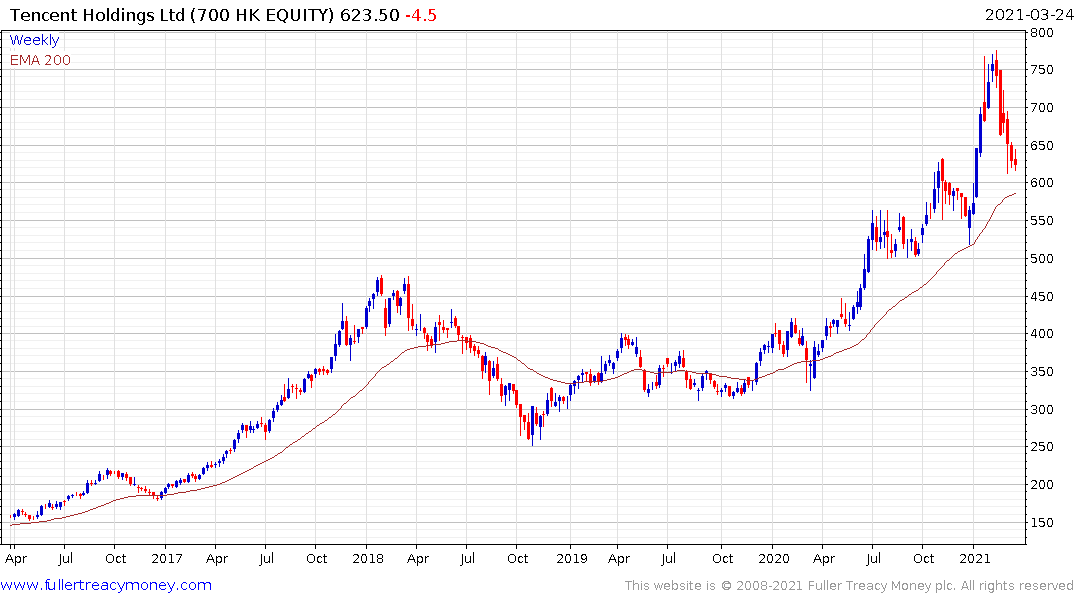Click the 550 price axis label
Viewport: 1075px width, 600px height.
(x=1042, y=221)
